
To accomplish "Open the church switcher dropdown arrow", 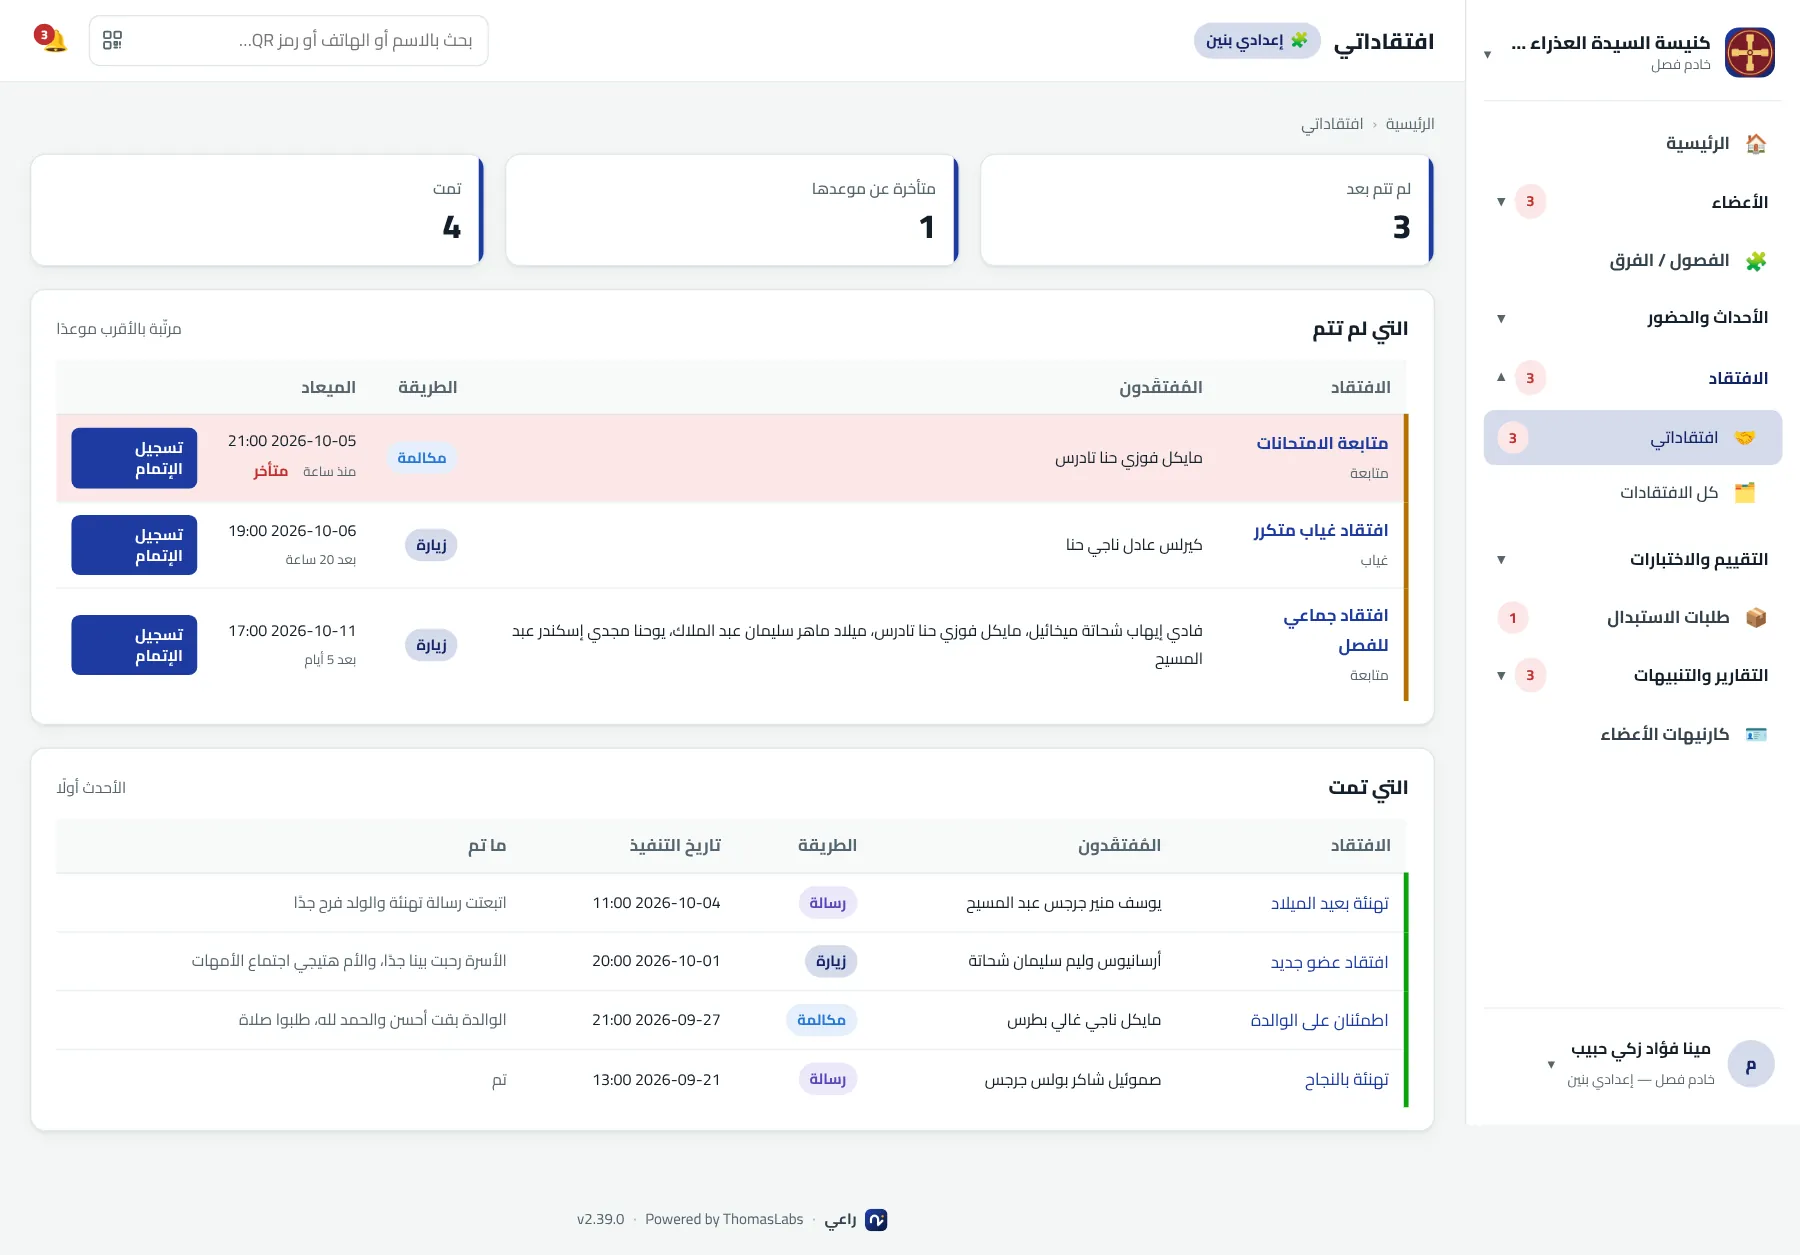I will 1488,54.
